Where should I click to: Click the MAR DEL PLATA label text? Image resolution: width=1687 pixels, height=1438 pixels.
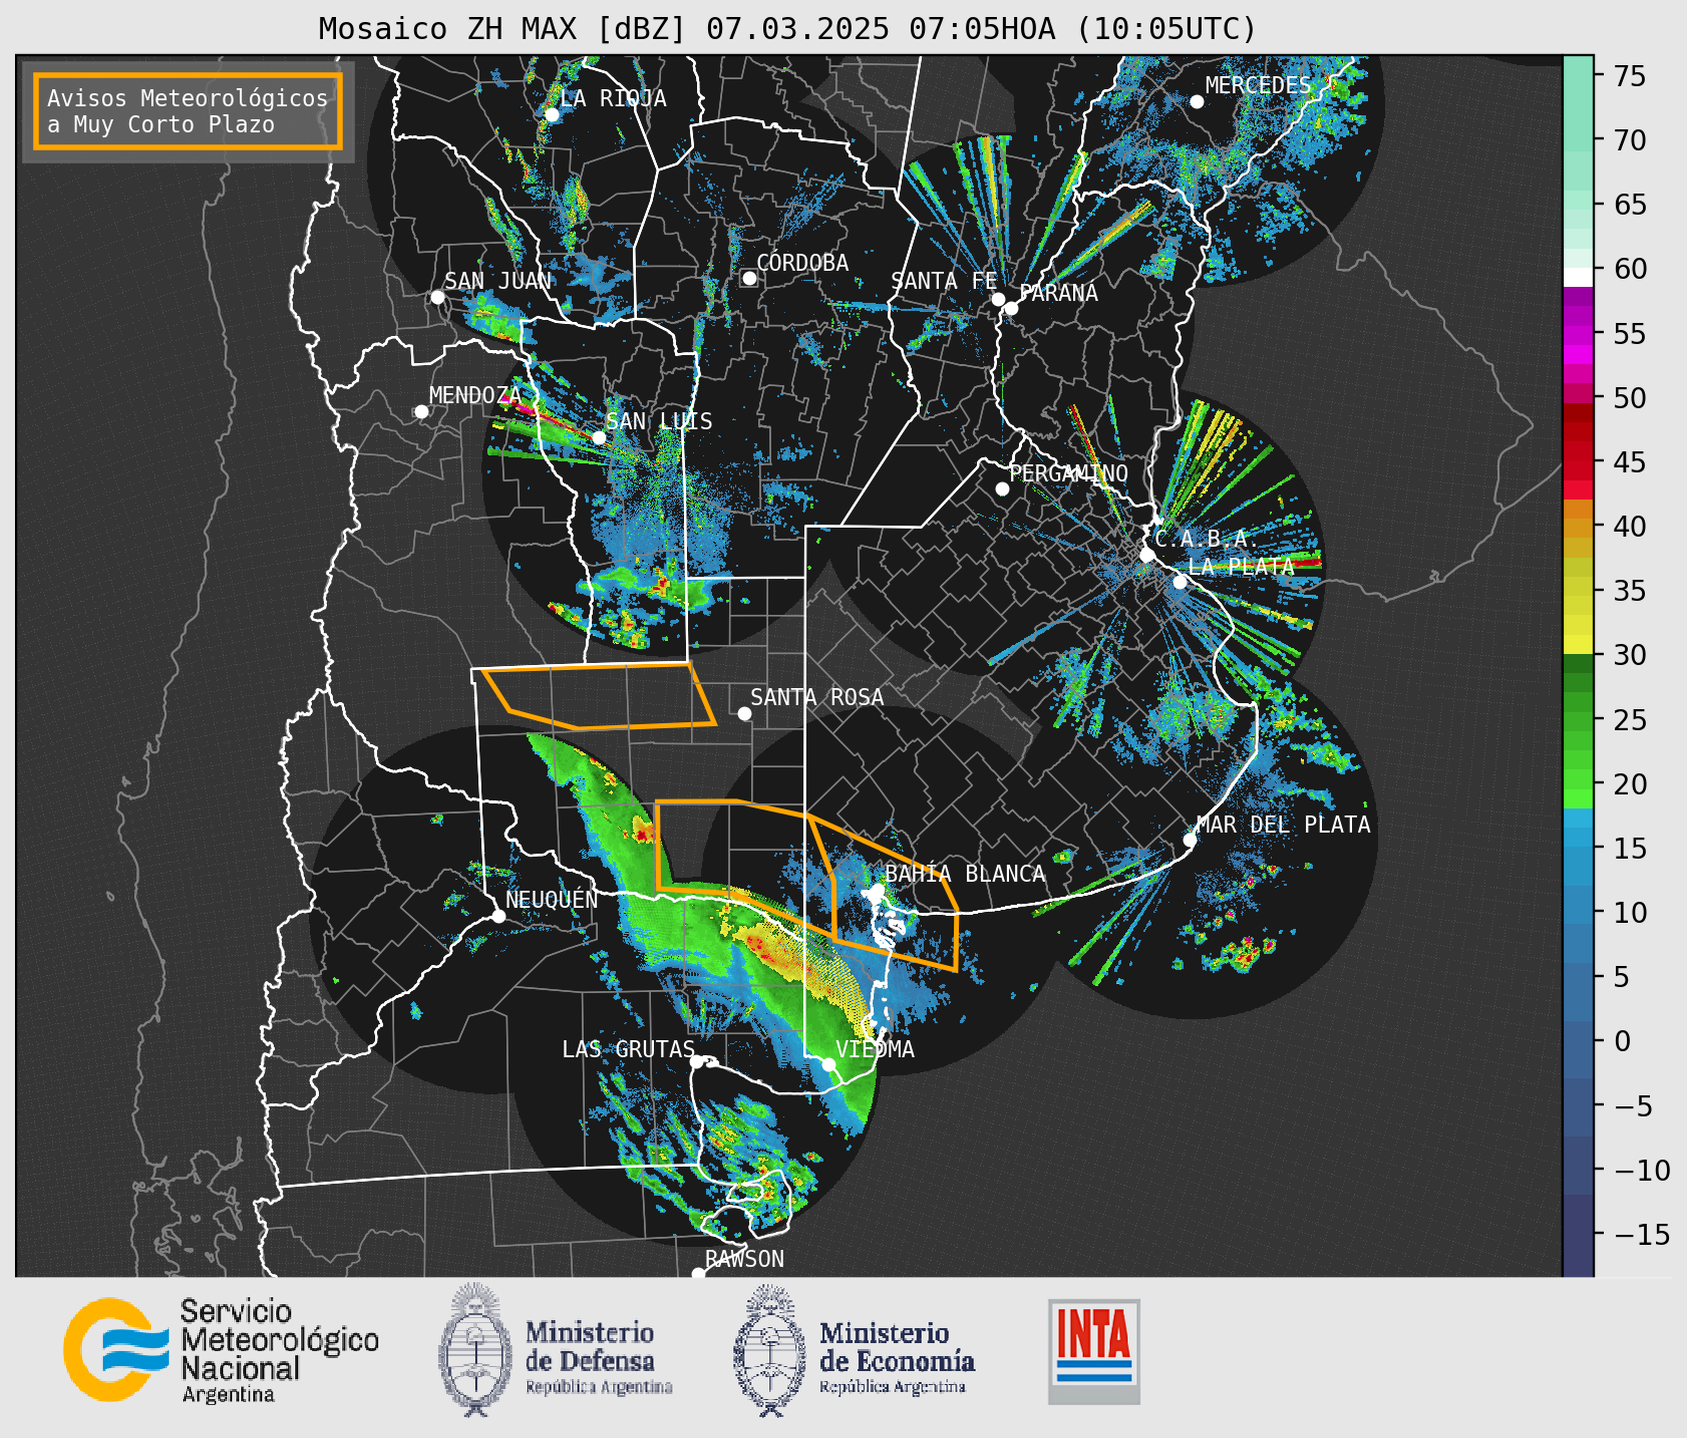1284,825
